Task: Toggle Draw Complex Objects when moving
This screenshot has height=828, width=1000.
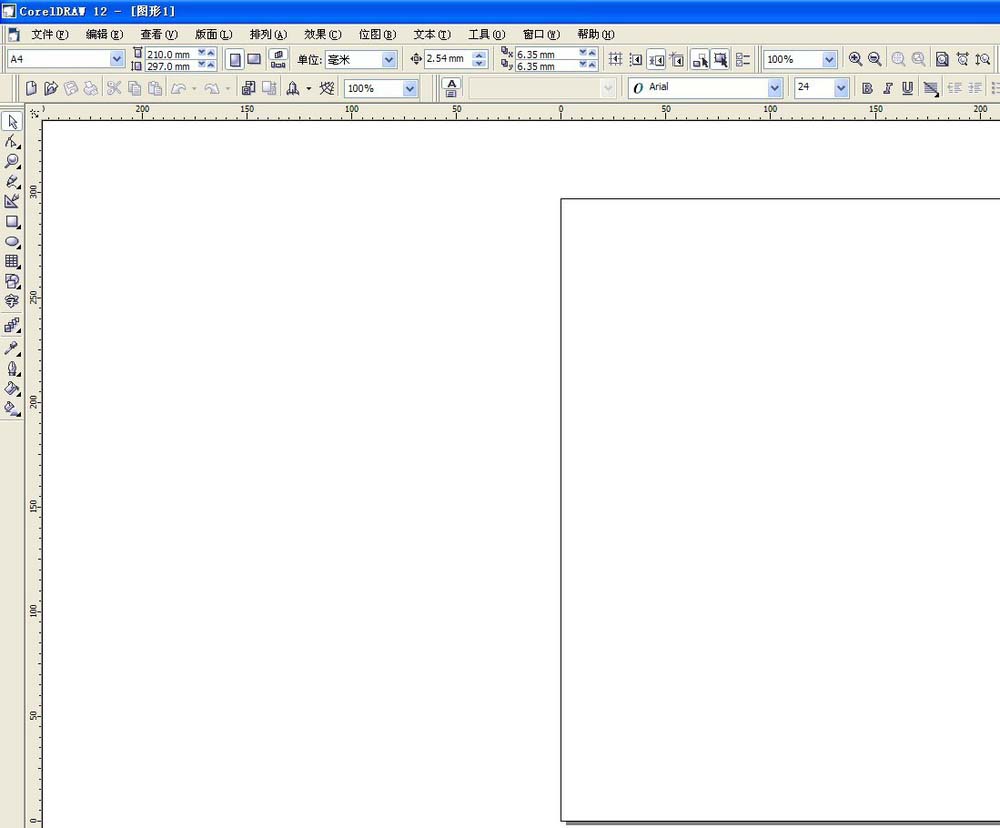Action: coord(700,59)
